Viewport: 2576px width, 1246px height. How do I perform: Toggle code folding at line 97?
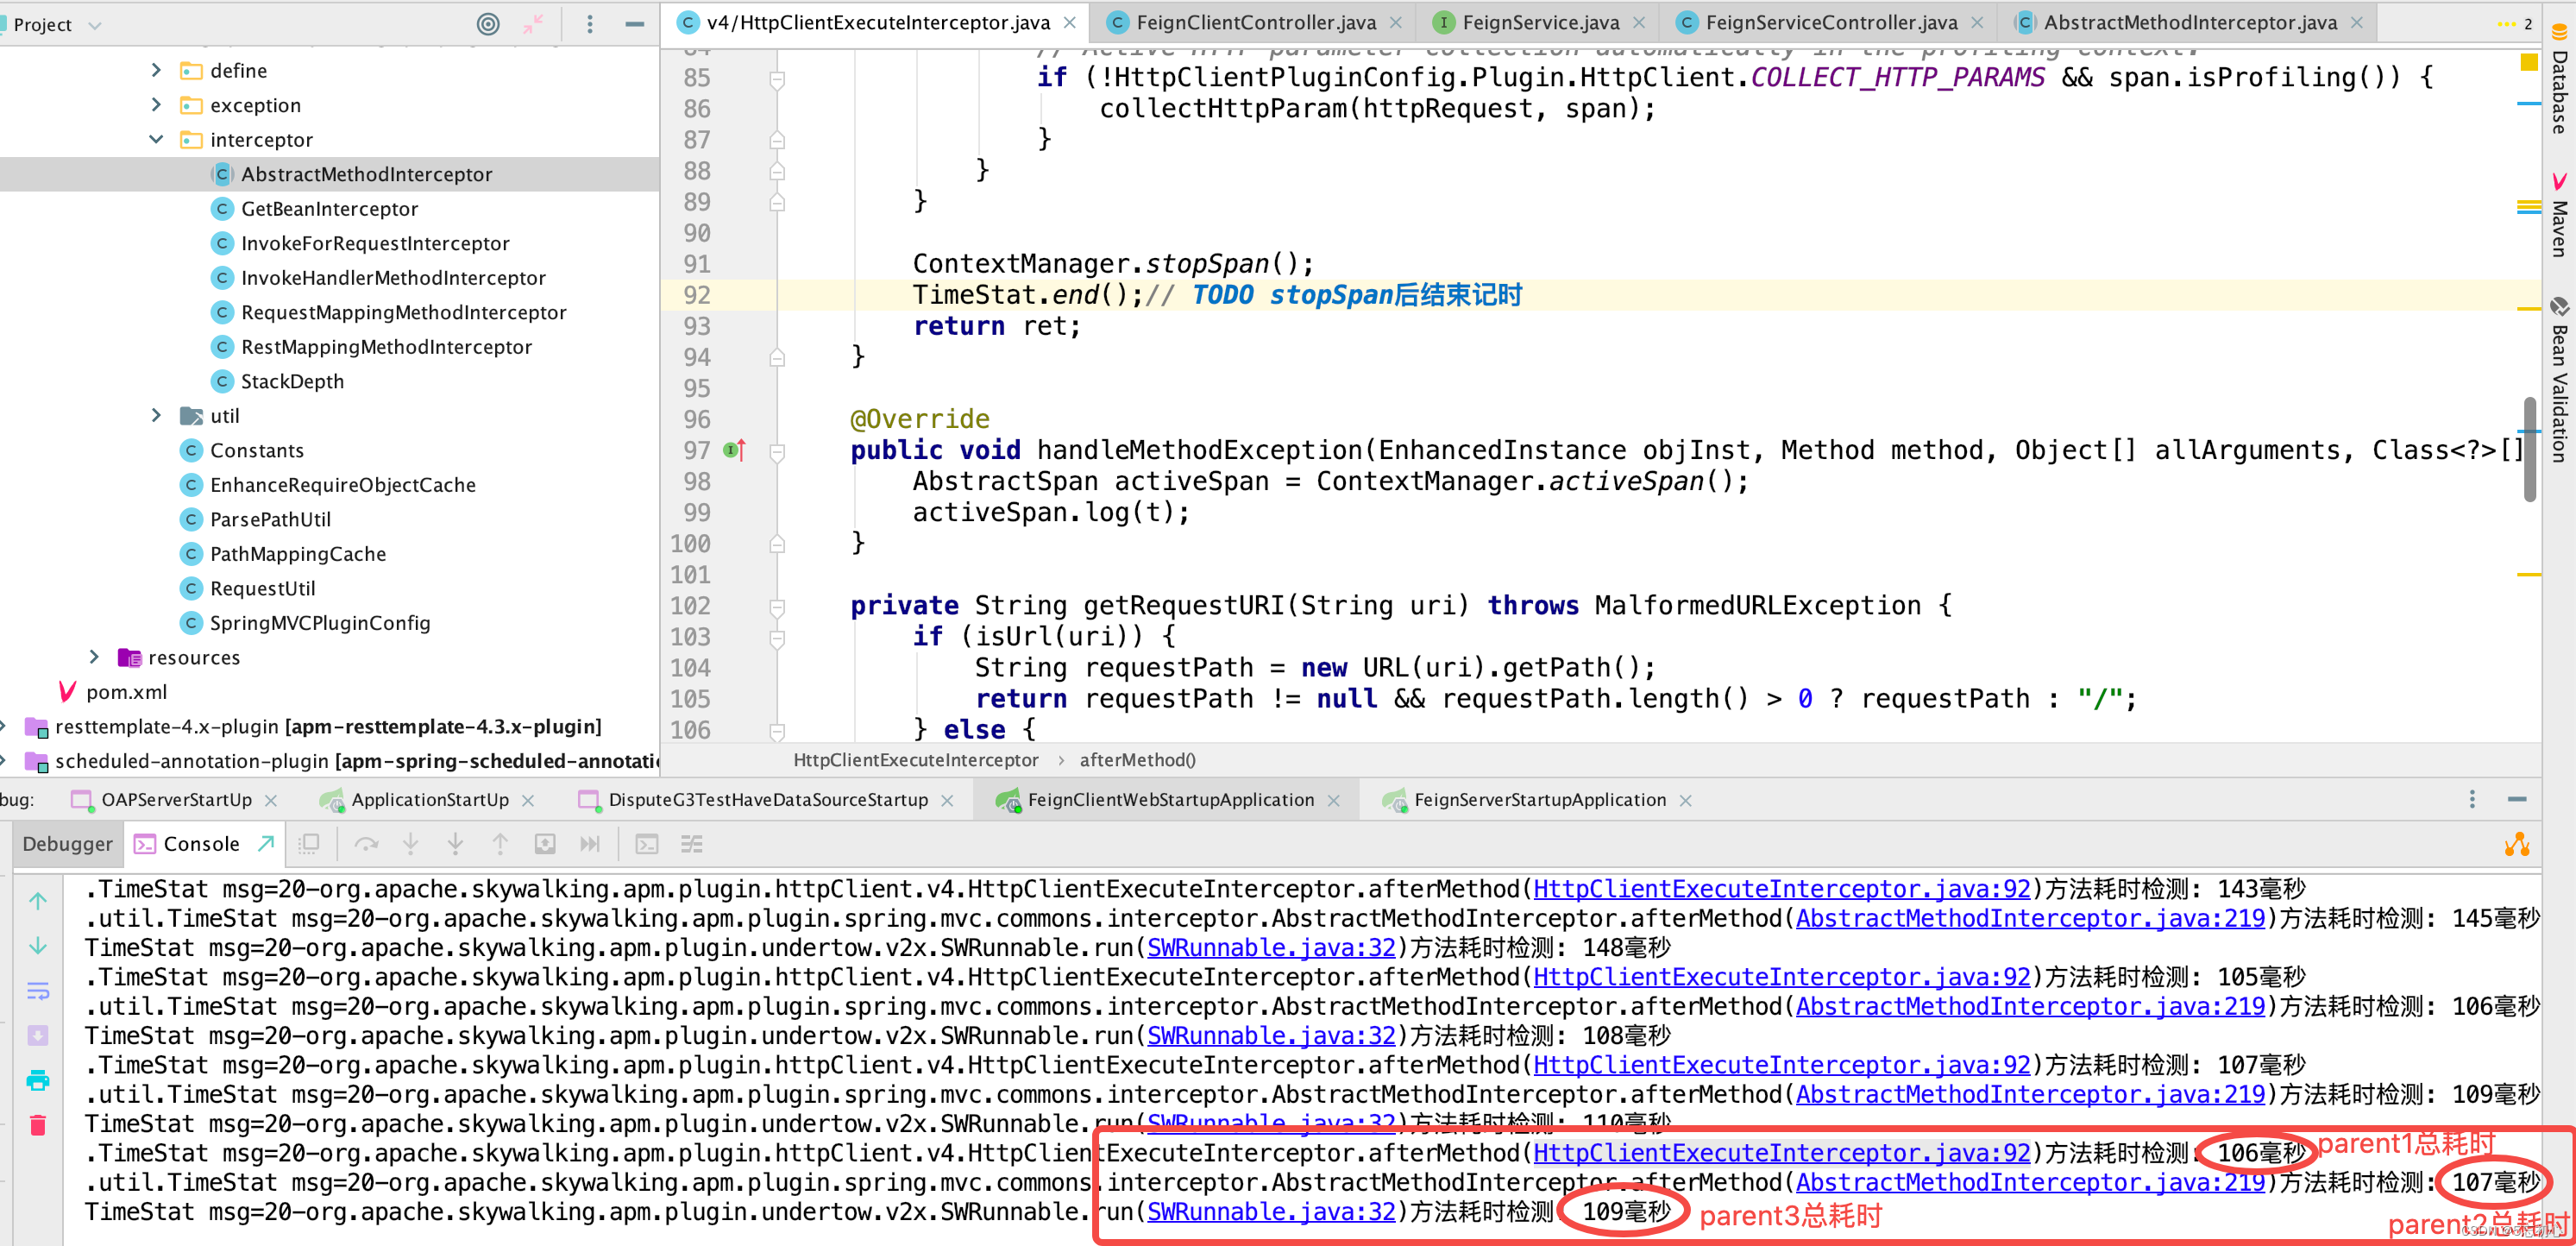click(777, 452)
